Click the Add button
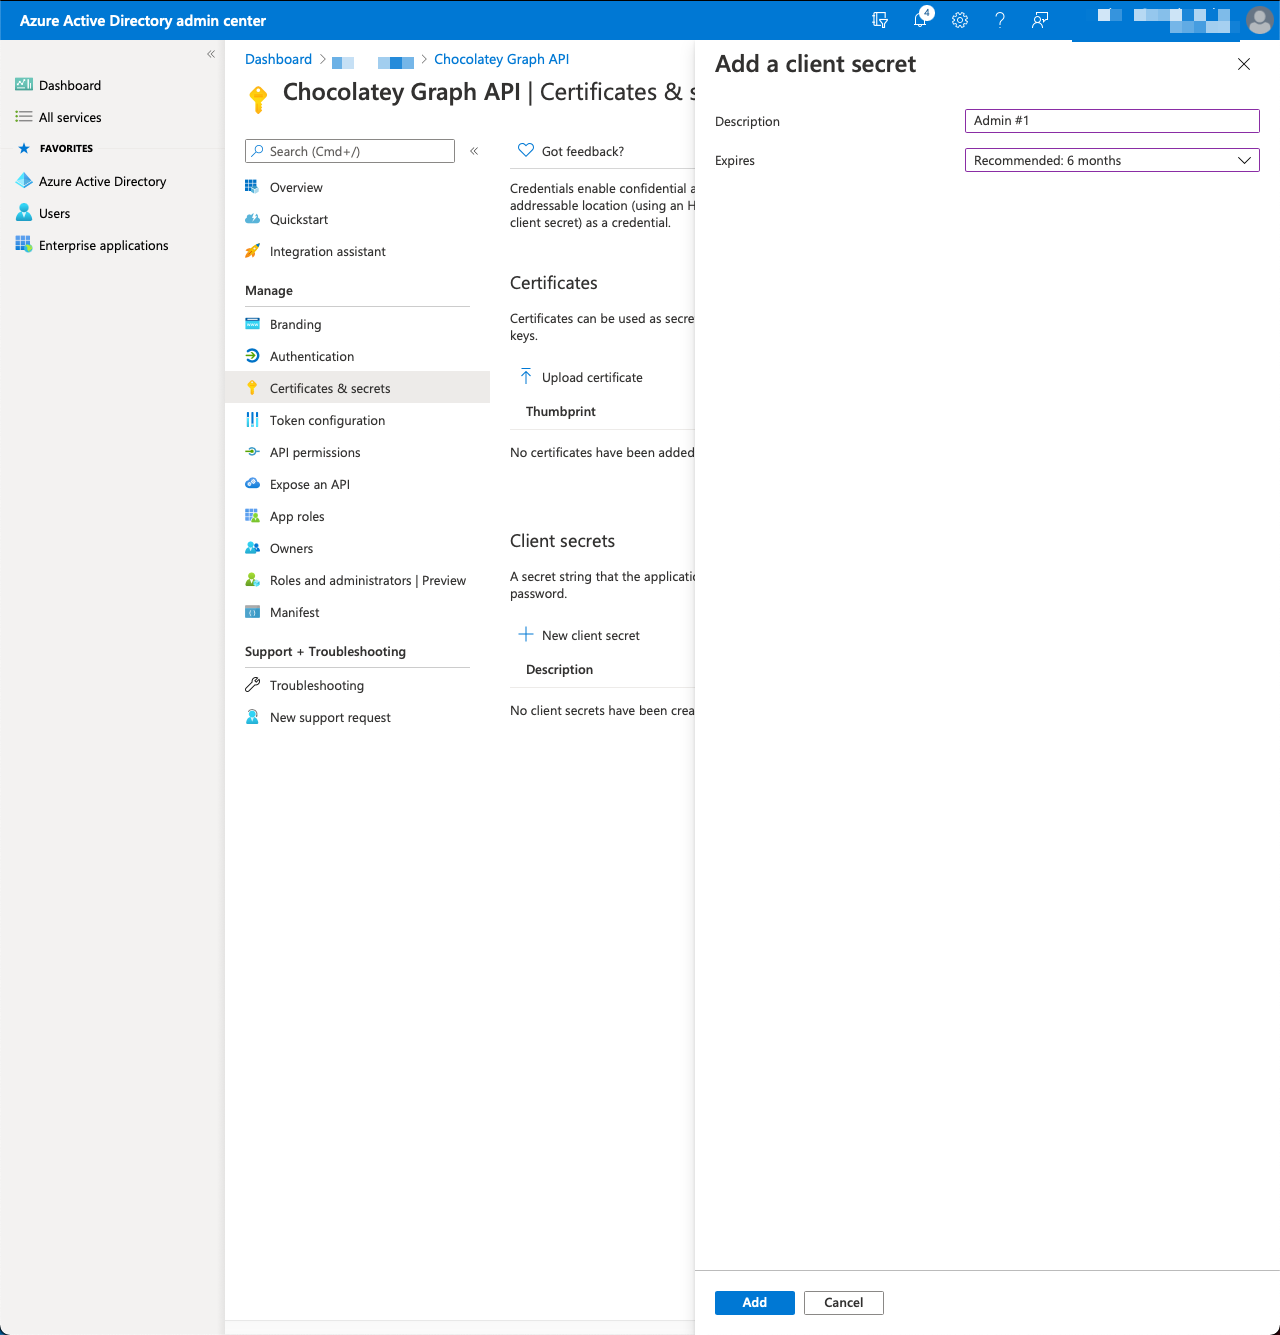Screen dimensions: 1280x1335 [x=755, y=1303]
